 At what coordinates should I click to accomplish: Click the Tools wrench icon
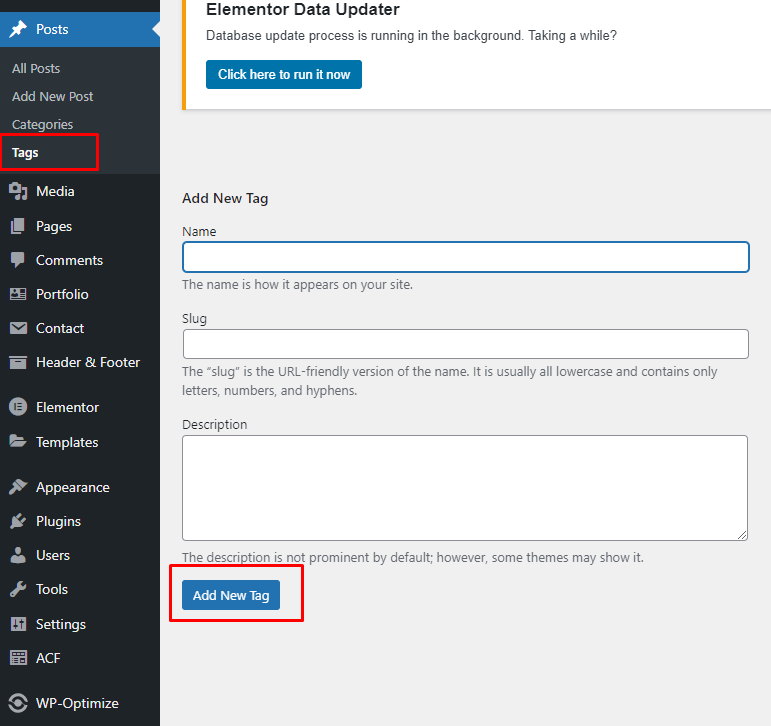point(18,589)
